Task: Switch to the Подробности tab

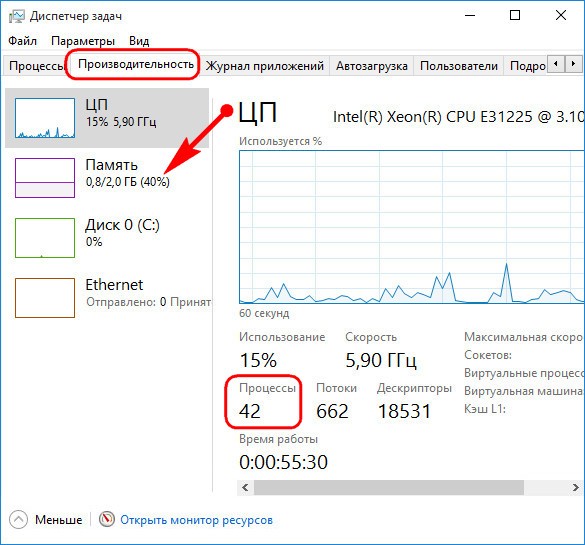Action: pos(526,66)
